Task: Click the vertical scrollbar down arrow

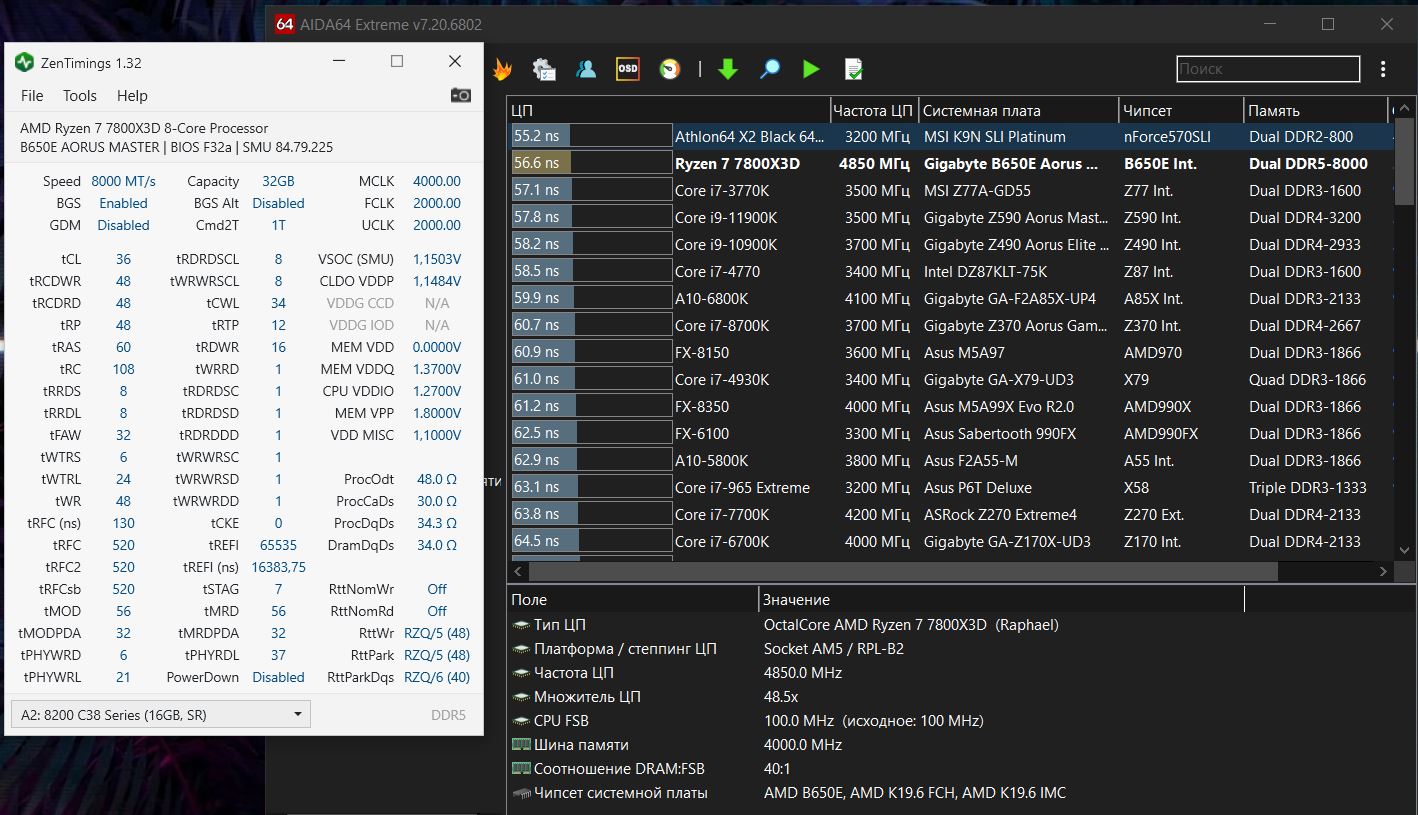Action: (x=1404, y=550)
